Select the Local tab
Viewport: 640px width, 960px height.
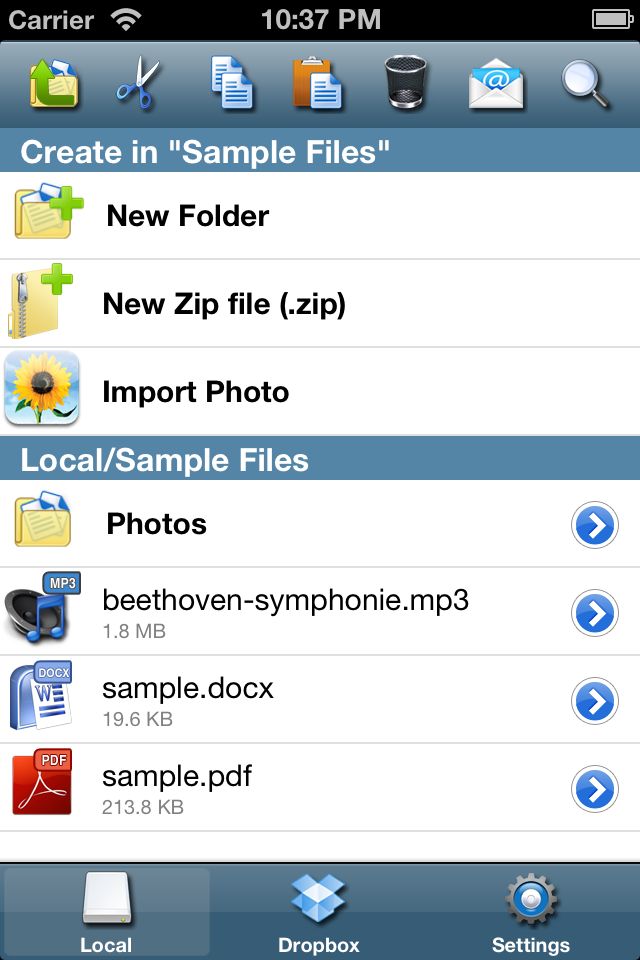107,912
